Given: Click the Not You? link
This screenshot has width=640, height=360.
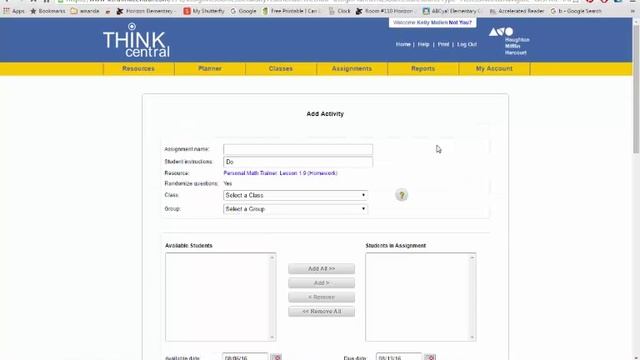Looking at the screenshot, I should tap(460, 22).
